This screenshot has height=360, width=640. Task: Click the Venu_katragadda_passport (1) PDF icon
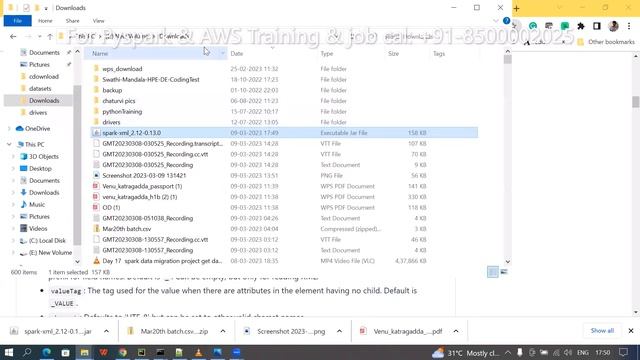pyautogui.click(x=96, y=186)
